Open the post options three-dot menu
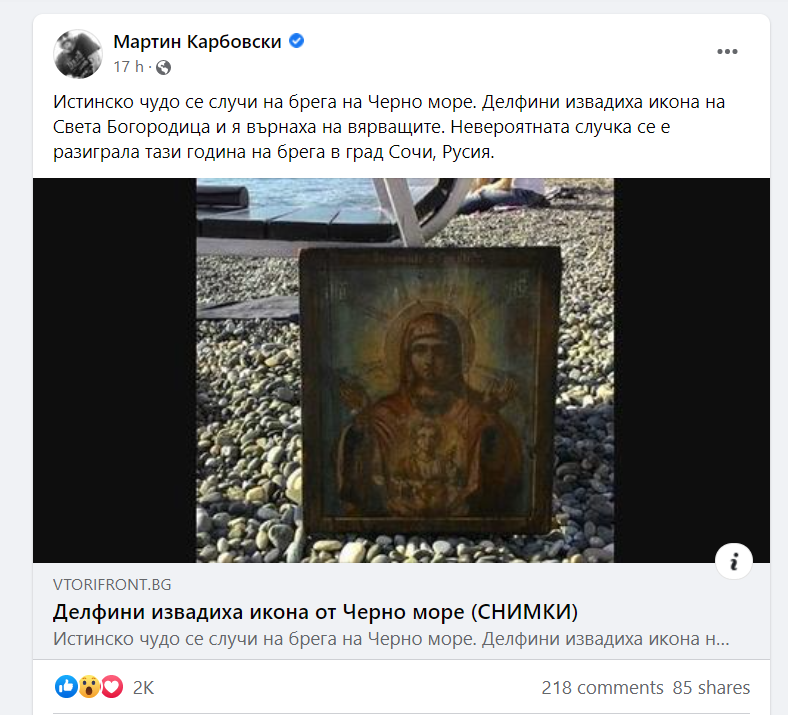Image resolution: width=788 pixels, height=715 pixels. tap(727, 52)
